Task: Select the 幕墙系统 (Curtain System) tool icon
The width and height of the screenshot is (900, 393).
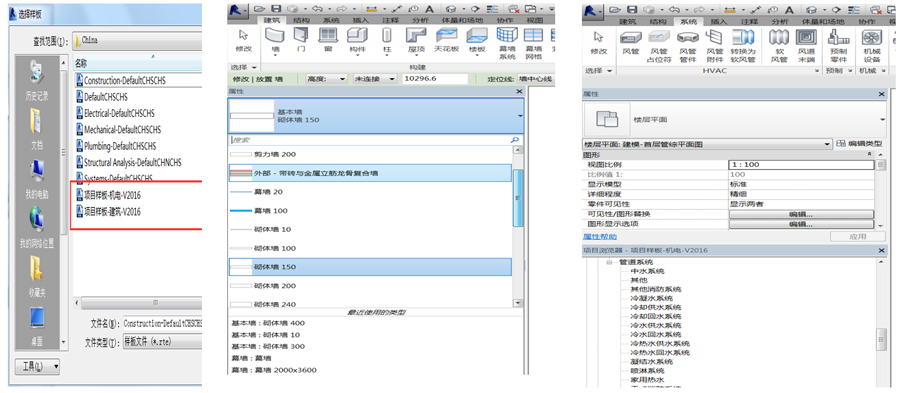Action: pos(507,36)
